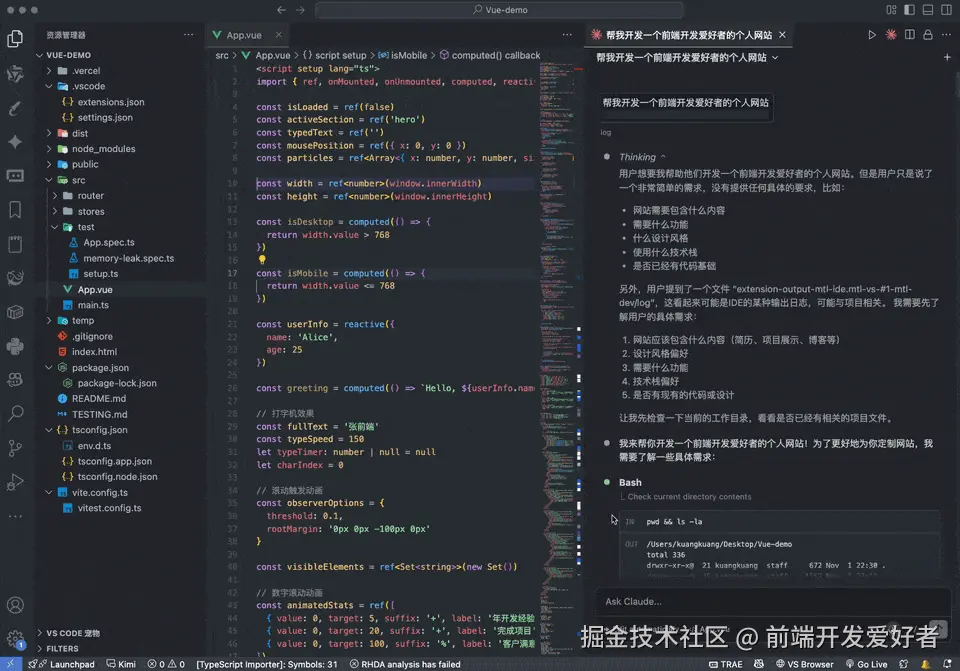Image resolution: width=960 pixels, height=671 pixels.
Task: Expand the node_modules folder
Action: [x=49, y=149]
